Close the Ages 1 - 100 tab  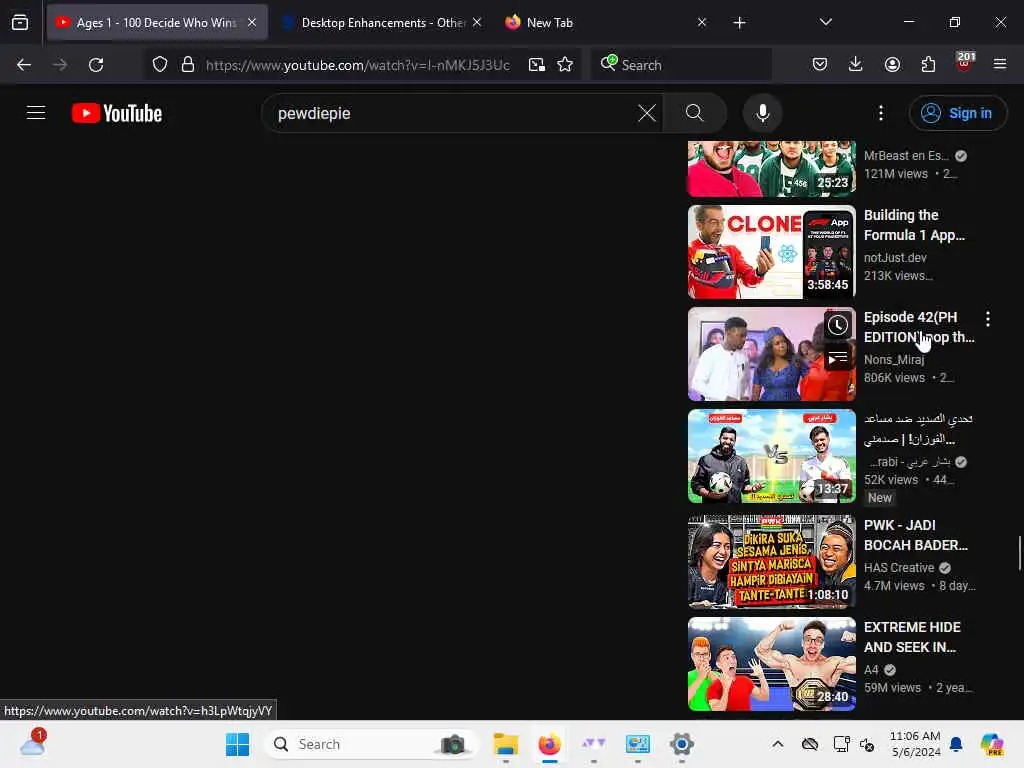coord(252,22)
